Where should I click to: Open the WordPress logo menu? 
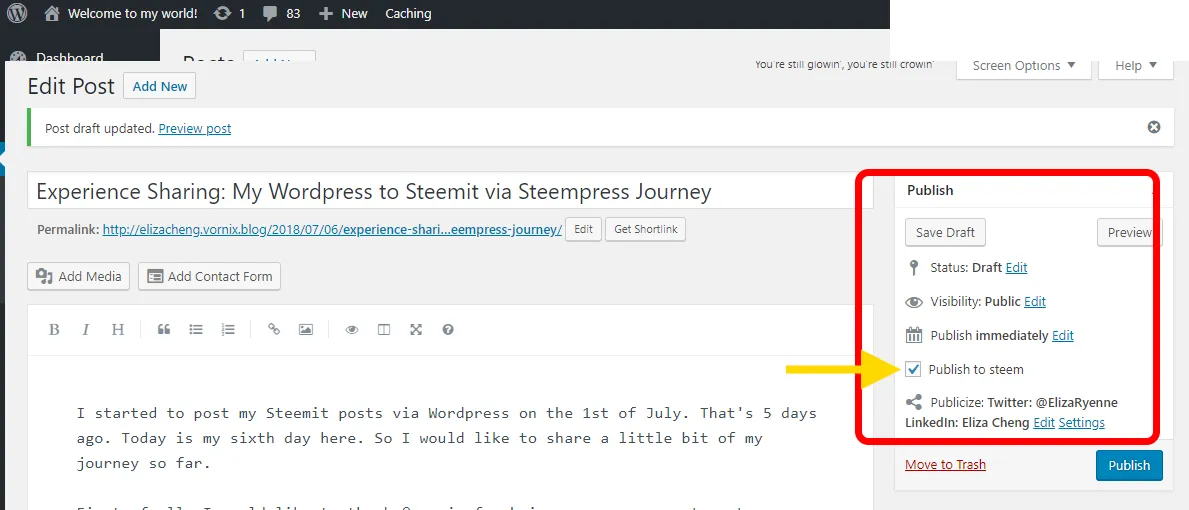coord(17,14)
